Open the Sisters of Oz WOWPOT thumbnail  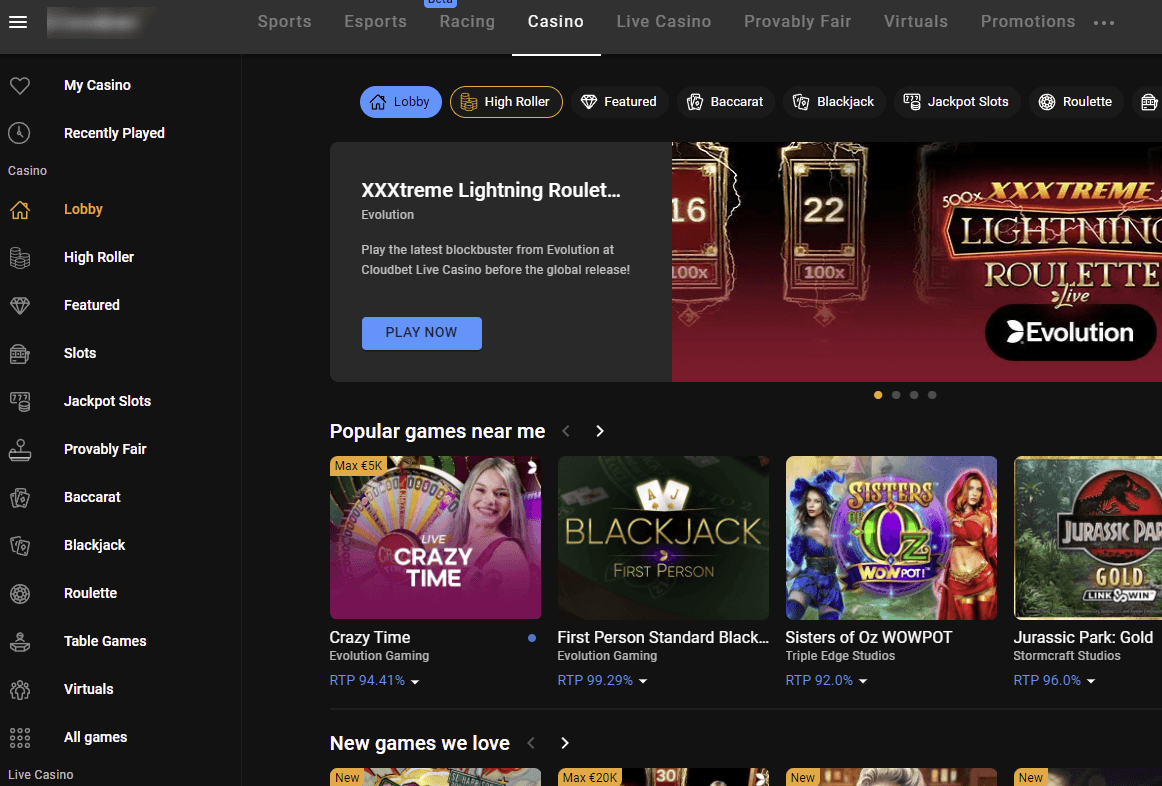pyautogui.click(x=891, y=538)
